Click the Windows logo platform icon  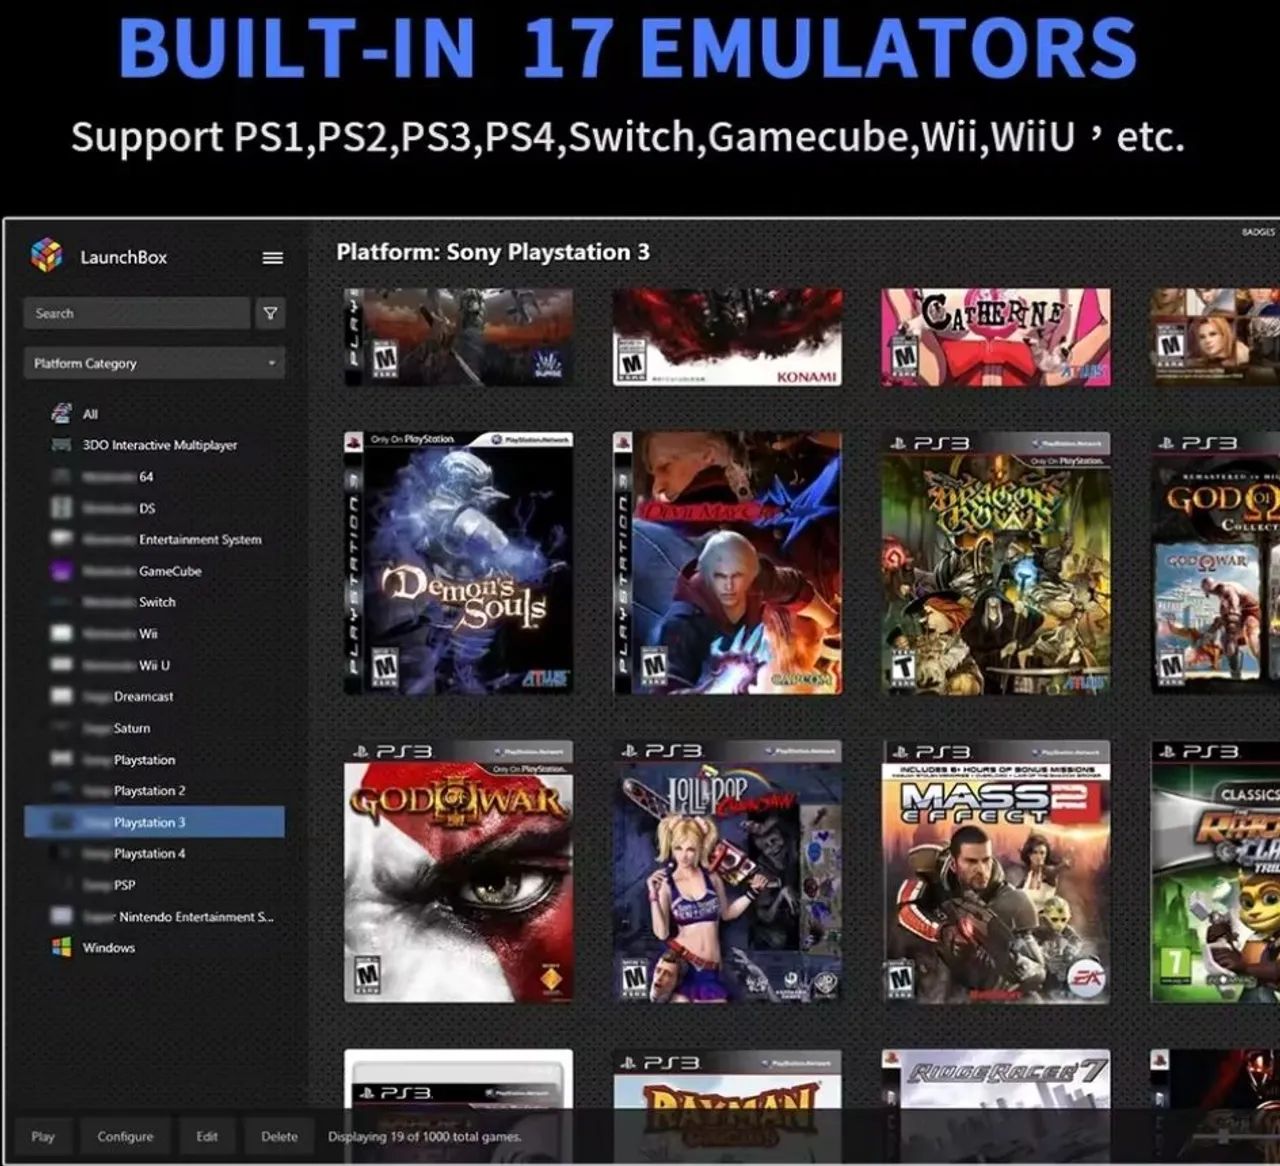62,947
